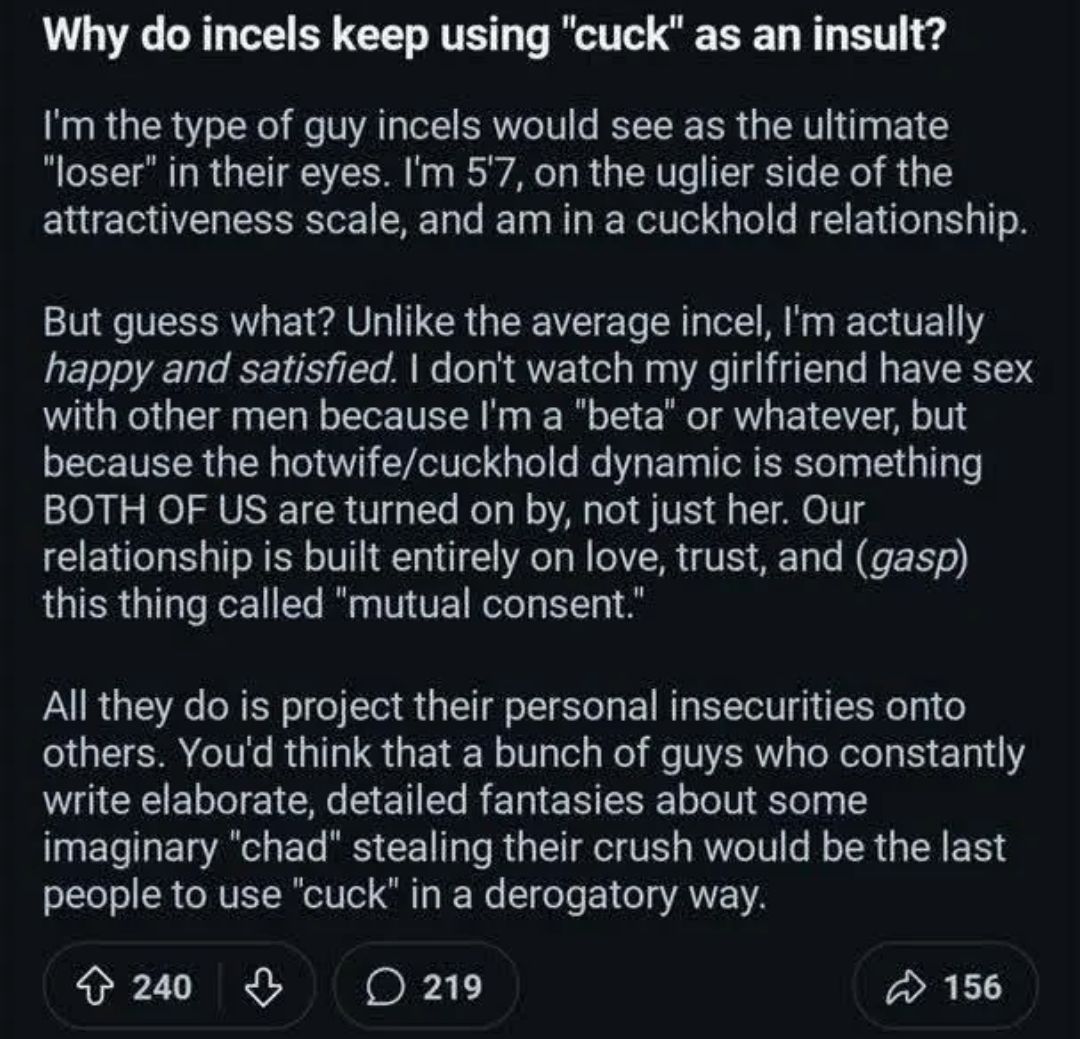Open the post titled Why do incels keep using "cuck"

pos(492,34)
